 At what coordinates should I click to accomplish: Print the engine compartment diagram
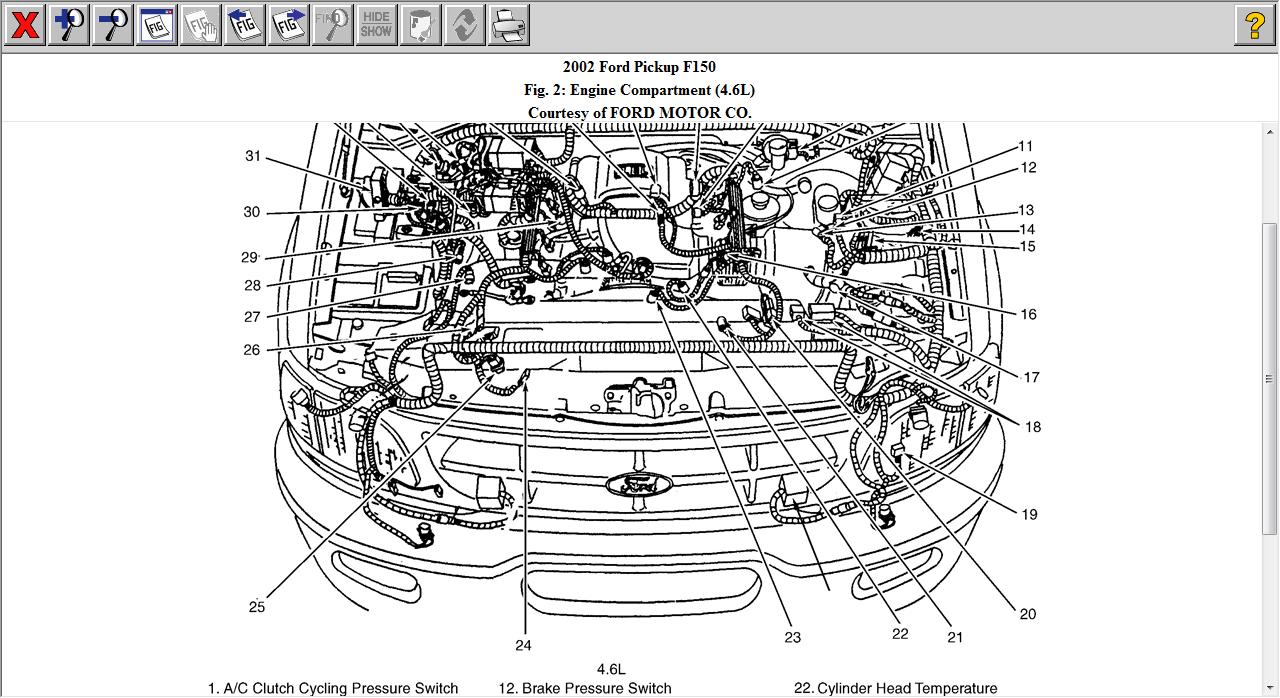(x=509, y=24)
